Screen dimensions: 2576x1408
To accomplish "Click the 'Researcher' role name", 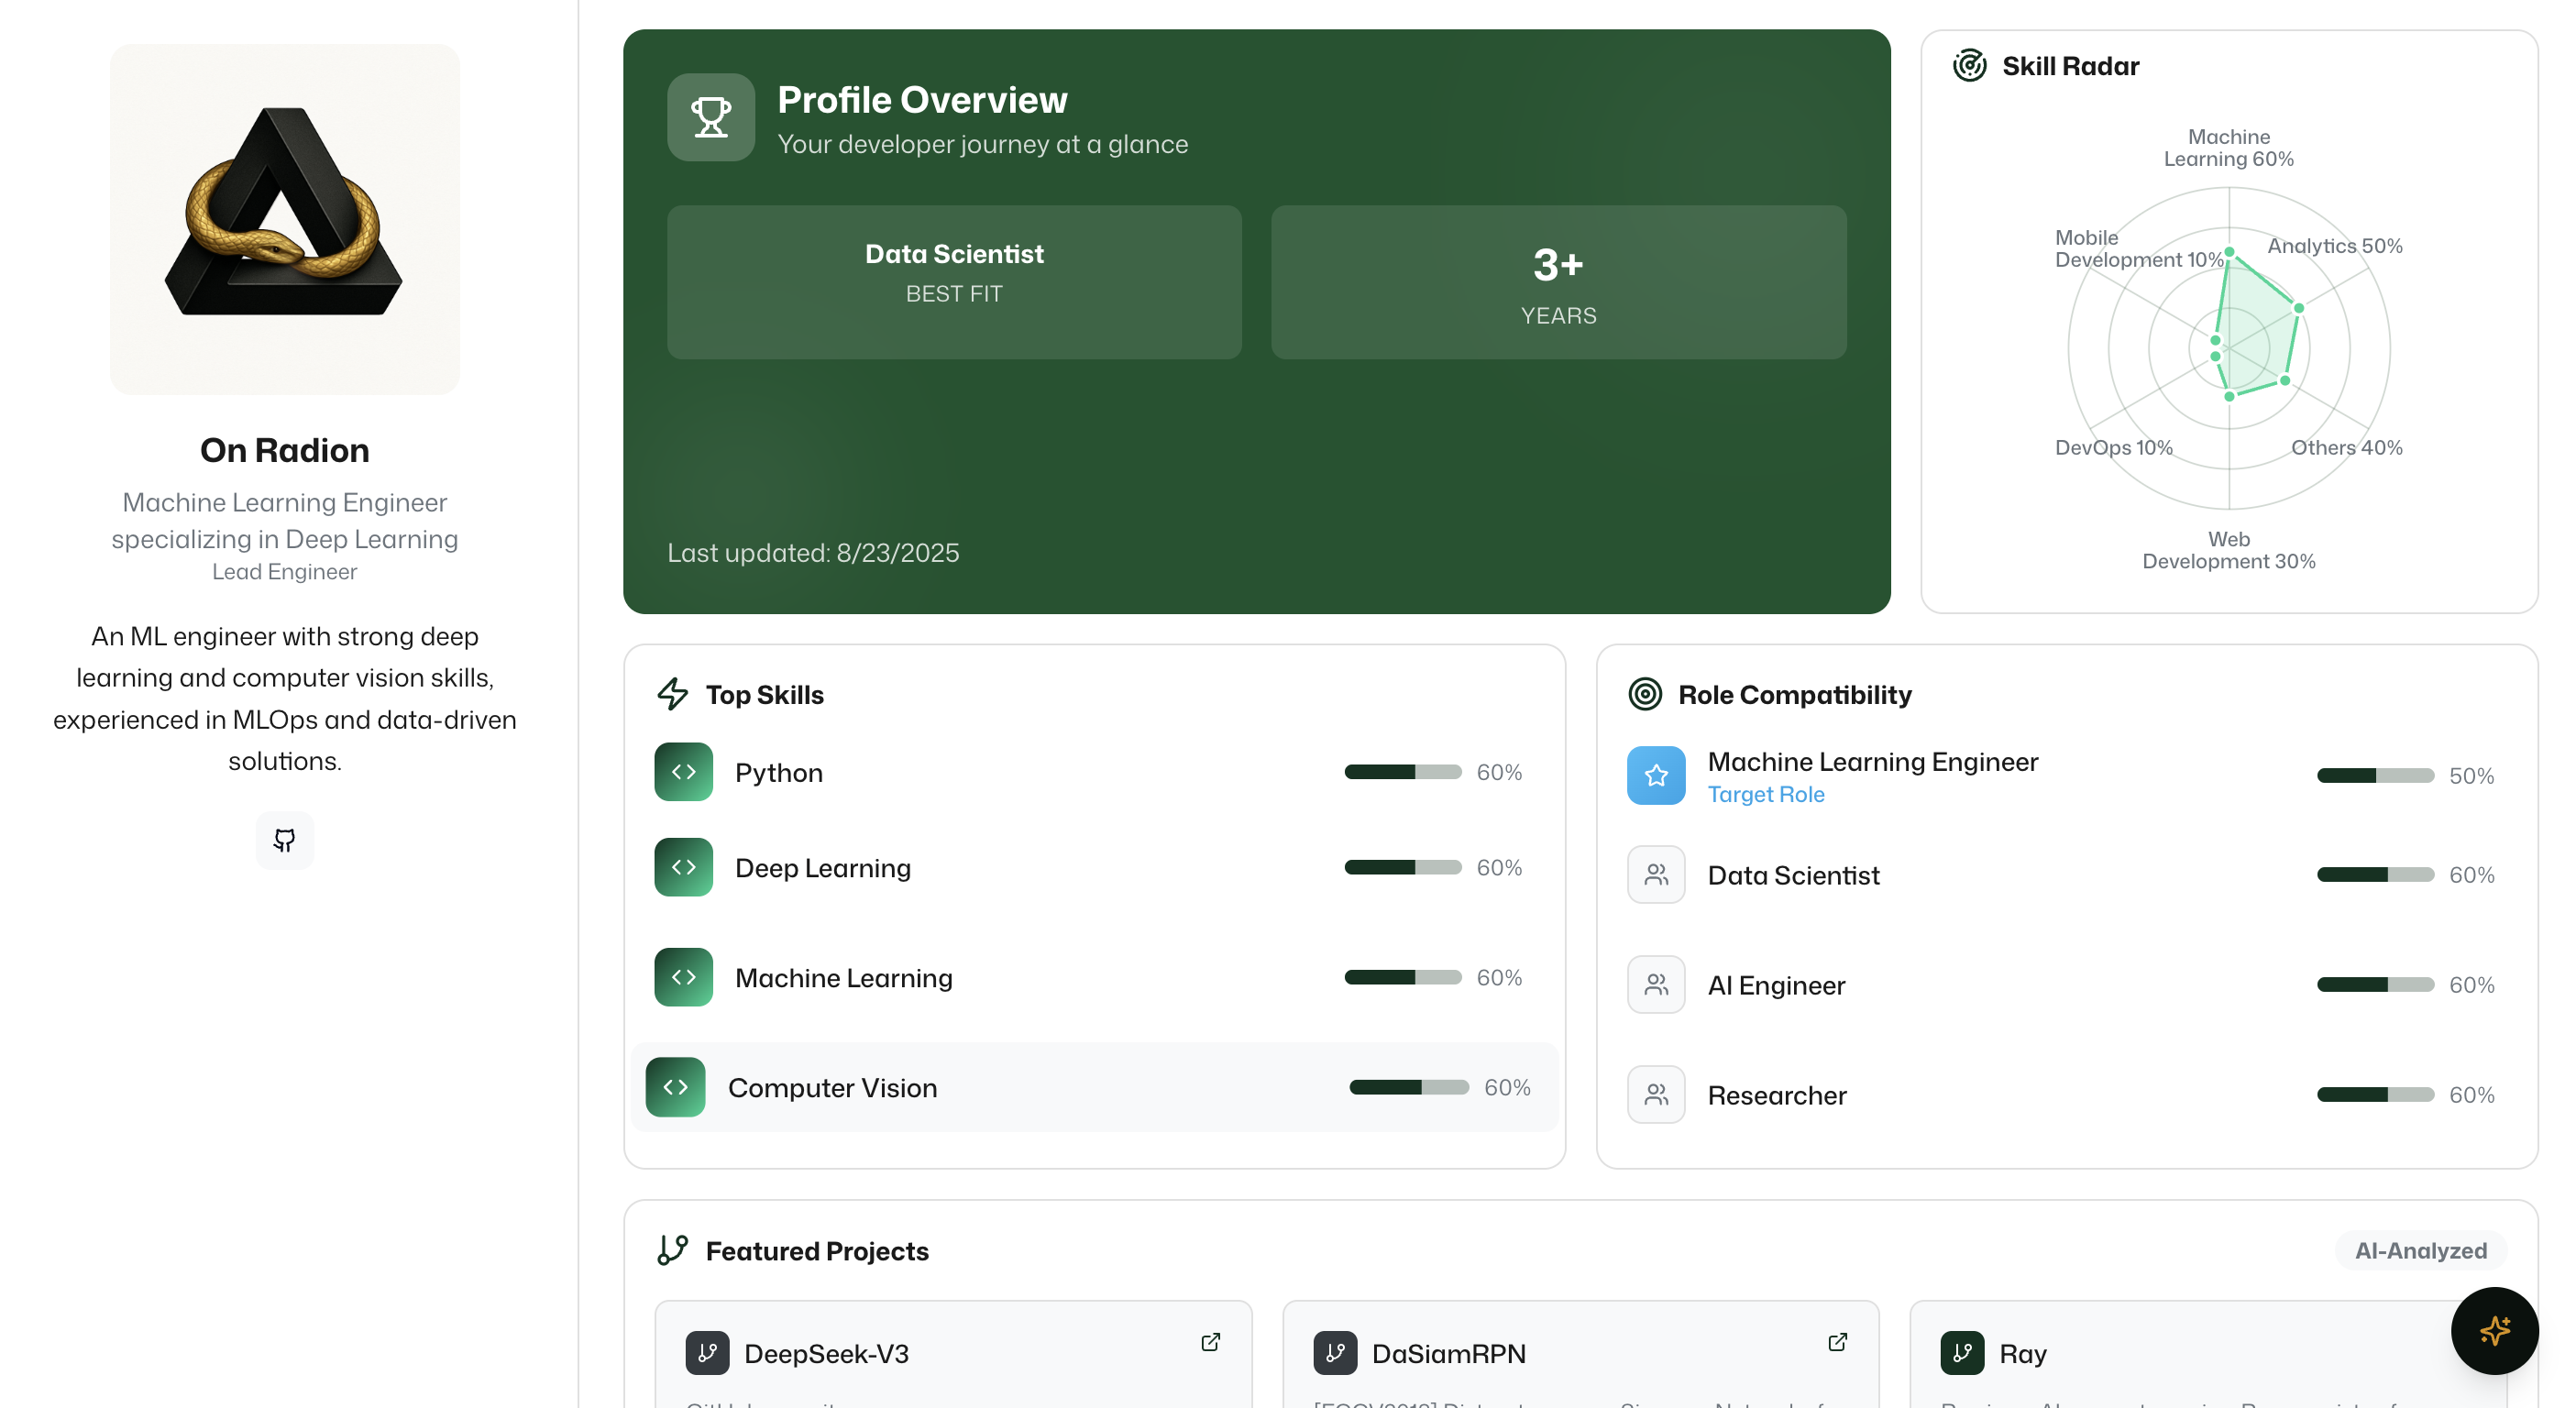I will click(1777, 1095).
